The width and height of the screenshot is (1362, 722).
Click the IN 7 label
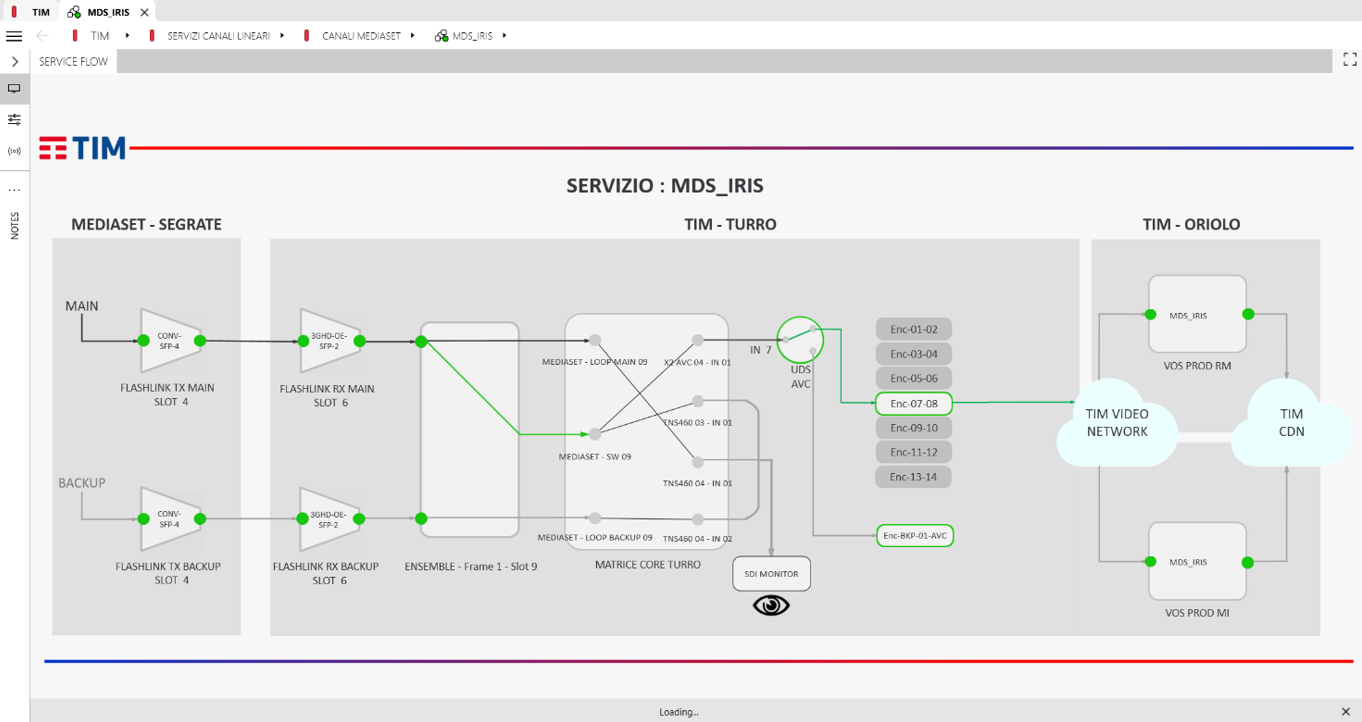pyautogui.click(x=761, y=350)
